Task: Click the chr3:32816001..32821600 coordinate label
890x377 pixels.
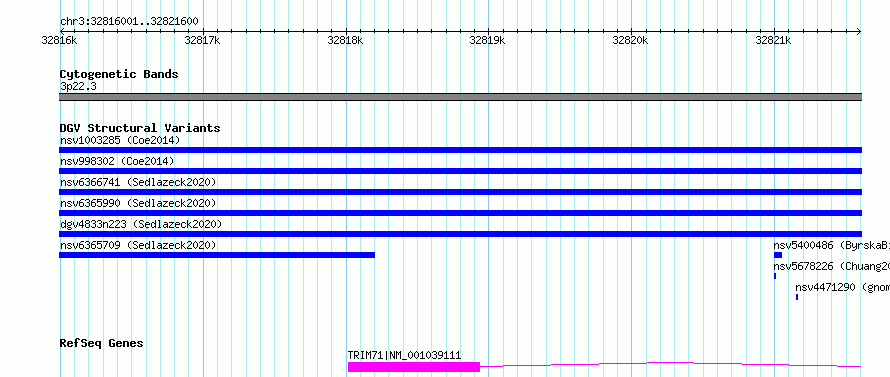Action: tap(129, 22)
